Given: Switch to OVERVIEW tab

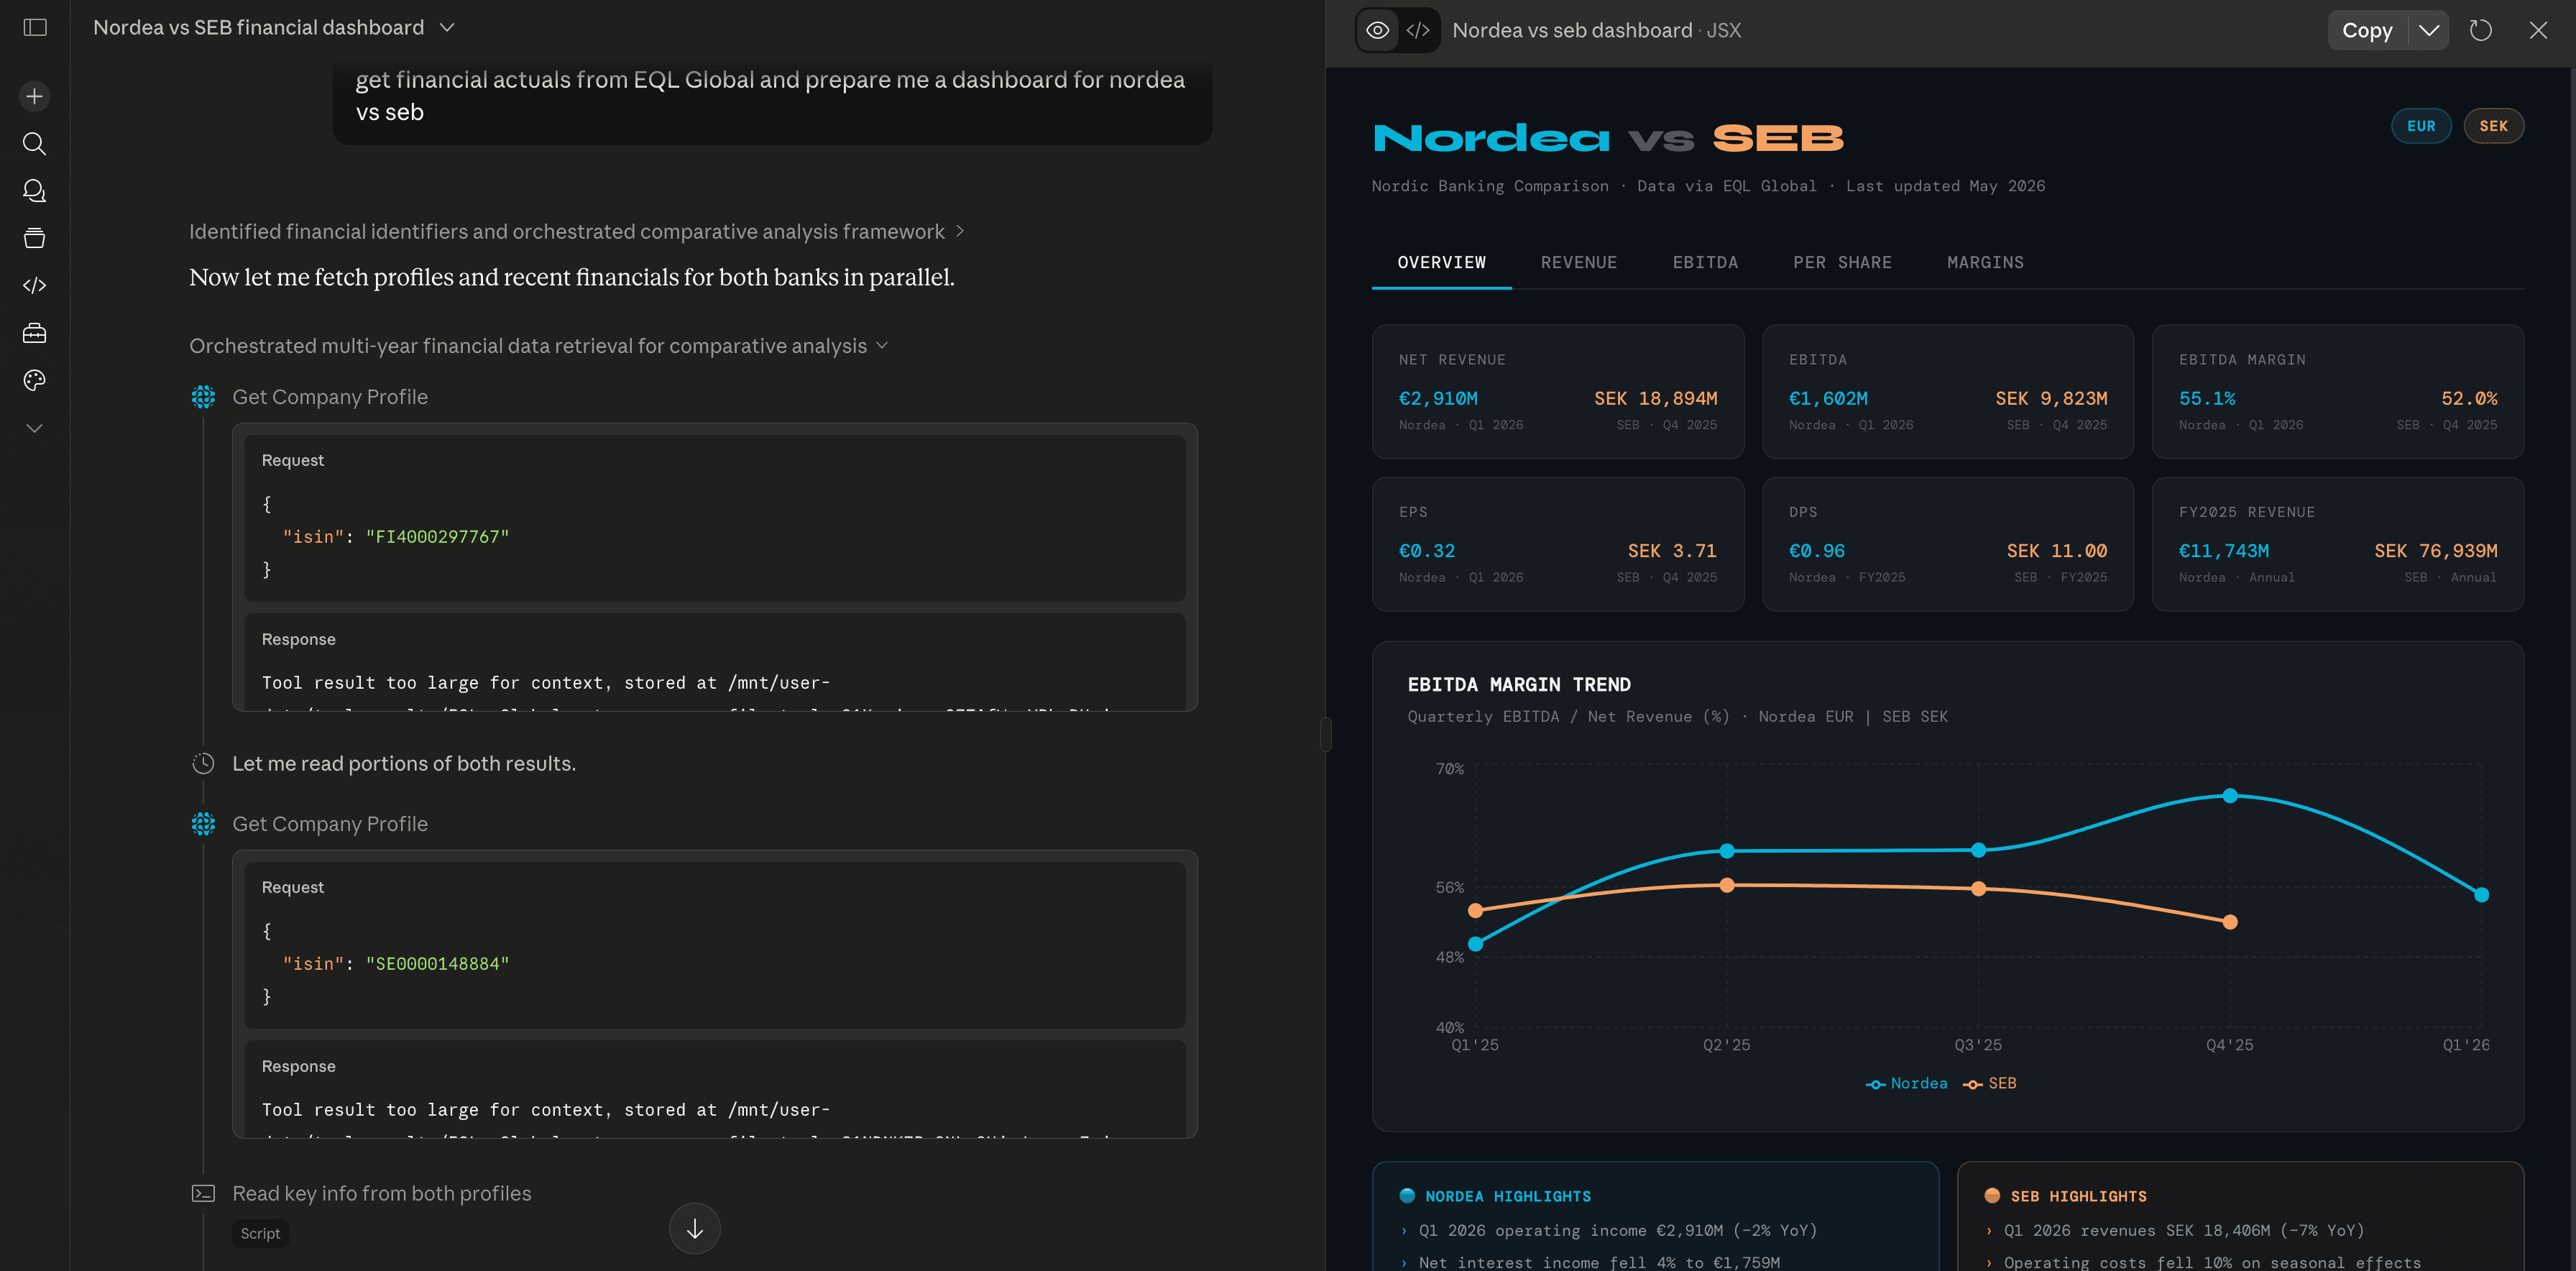Looking at the screenshot, I should click(x=1442, y=263).
